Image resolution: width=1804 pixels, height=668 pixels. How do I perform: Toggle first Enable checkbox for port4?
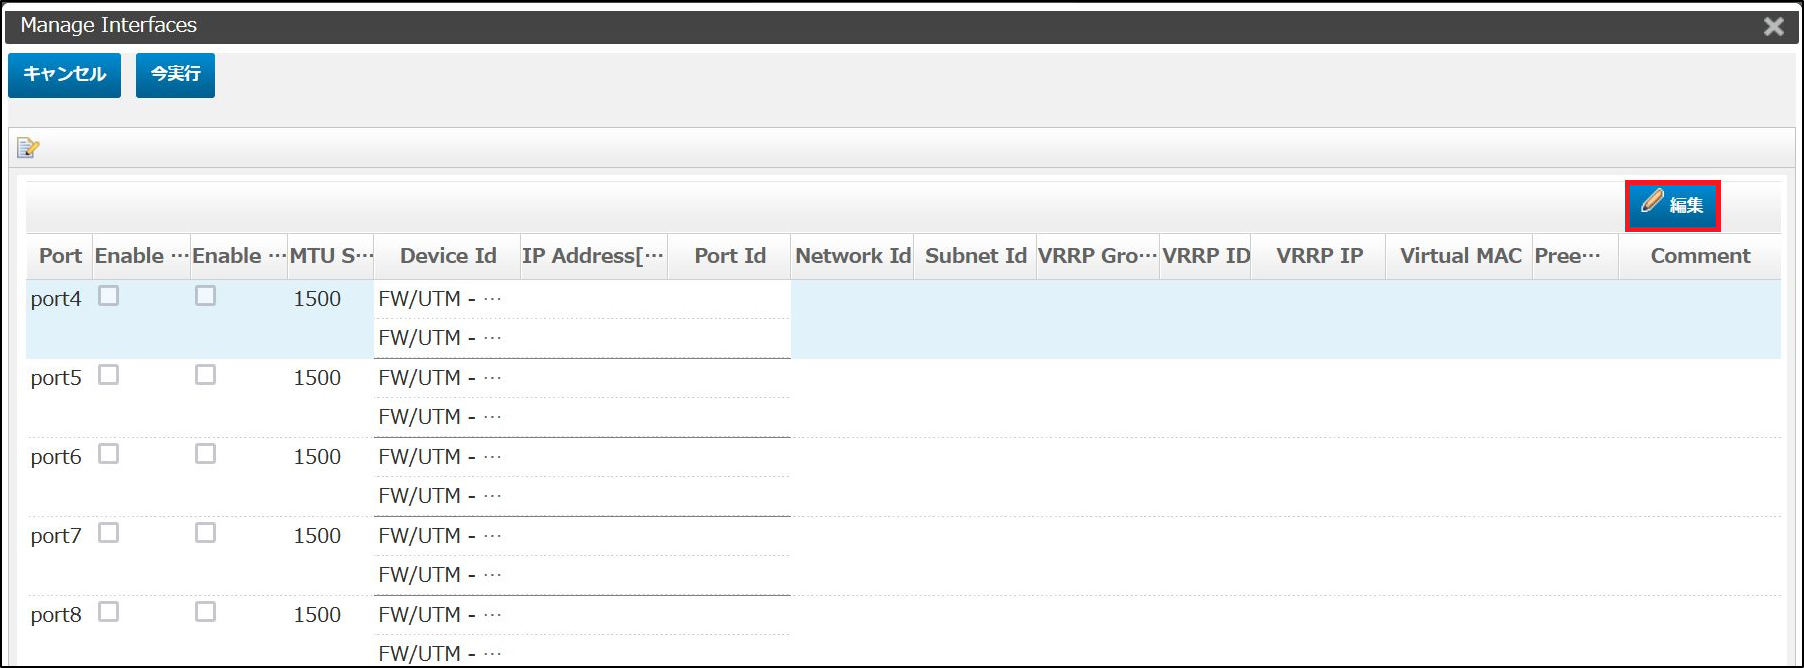click(109, 296)
